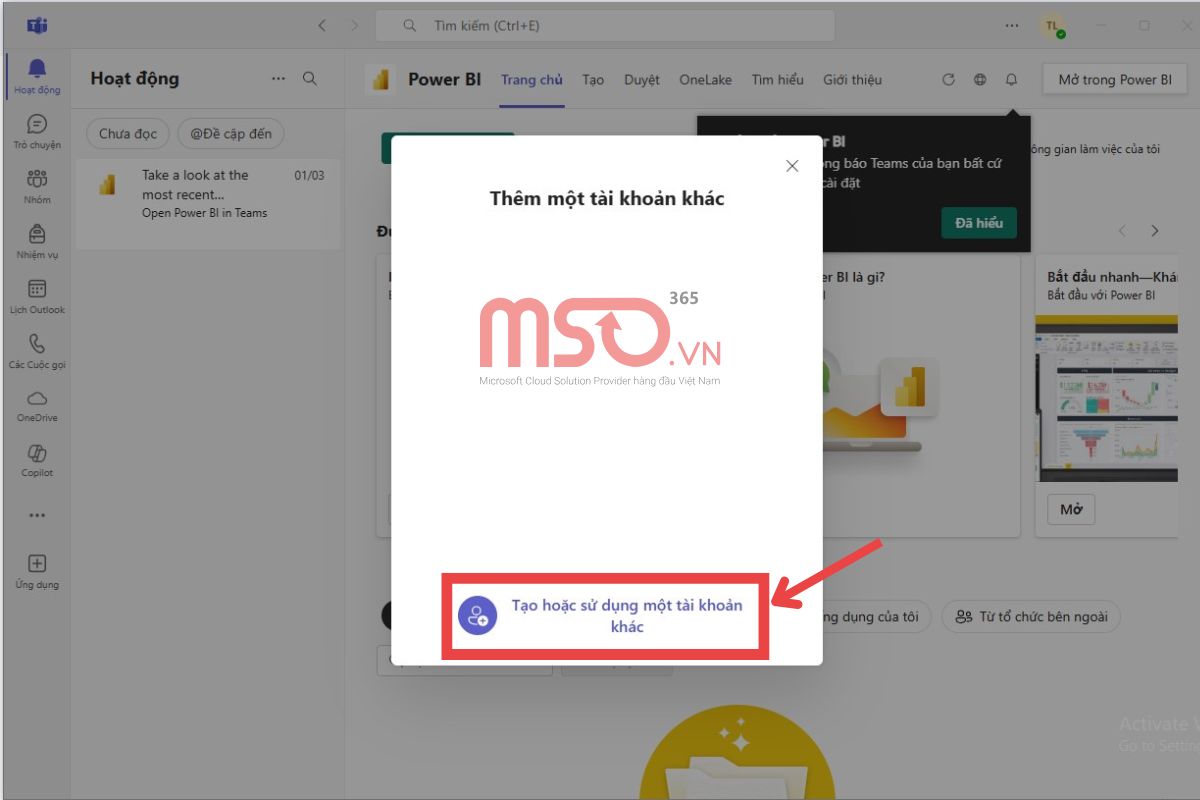Open the Nhóm teams section

37,186
